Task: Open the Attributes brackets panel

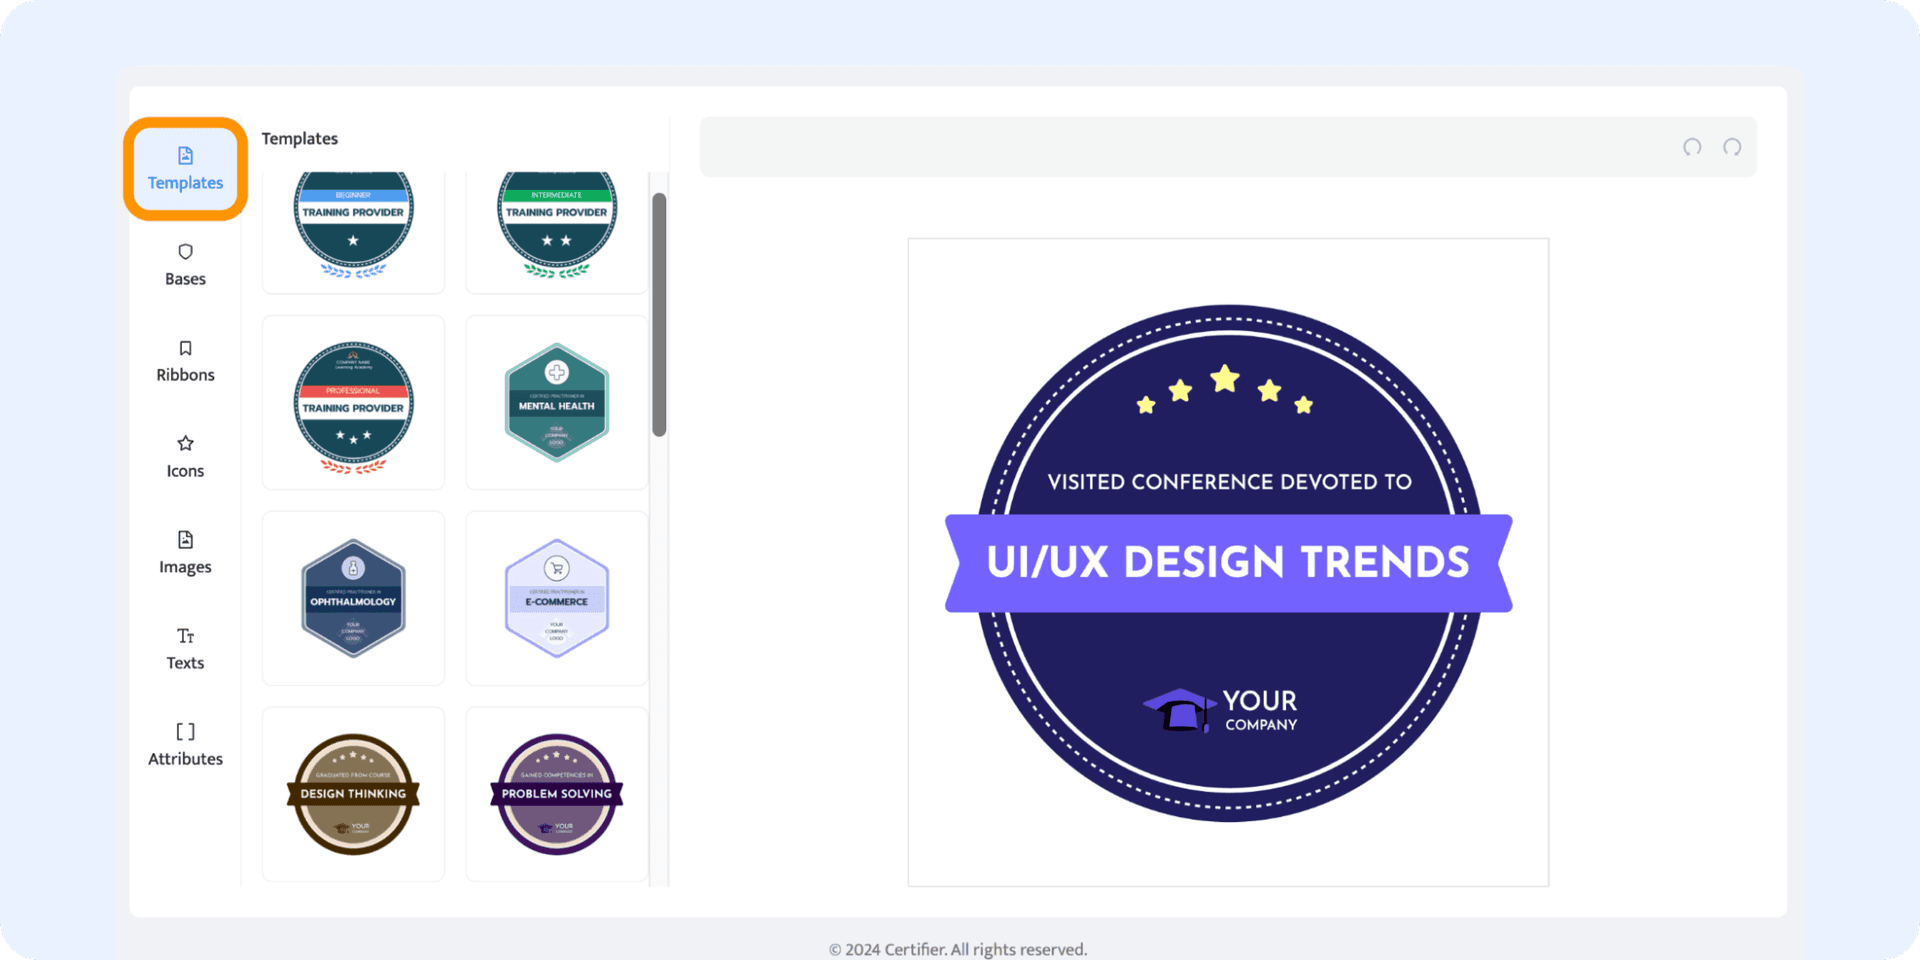Action: [185, 745]
